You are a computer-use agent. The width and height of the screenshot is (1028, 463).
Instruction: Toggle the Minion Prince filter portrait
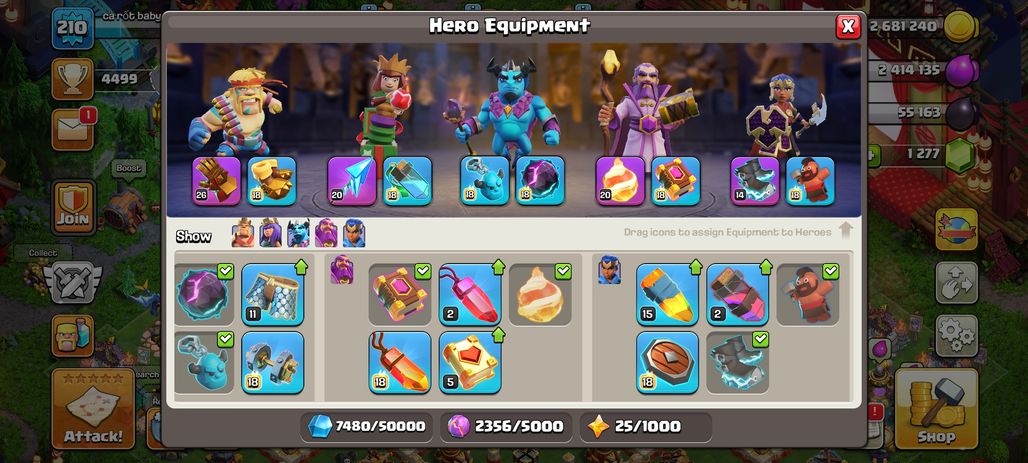pos(298,233)
